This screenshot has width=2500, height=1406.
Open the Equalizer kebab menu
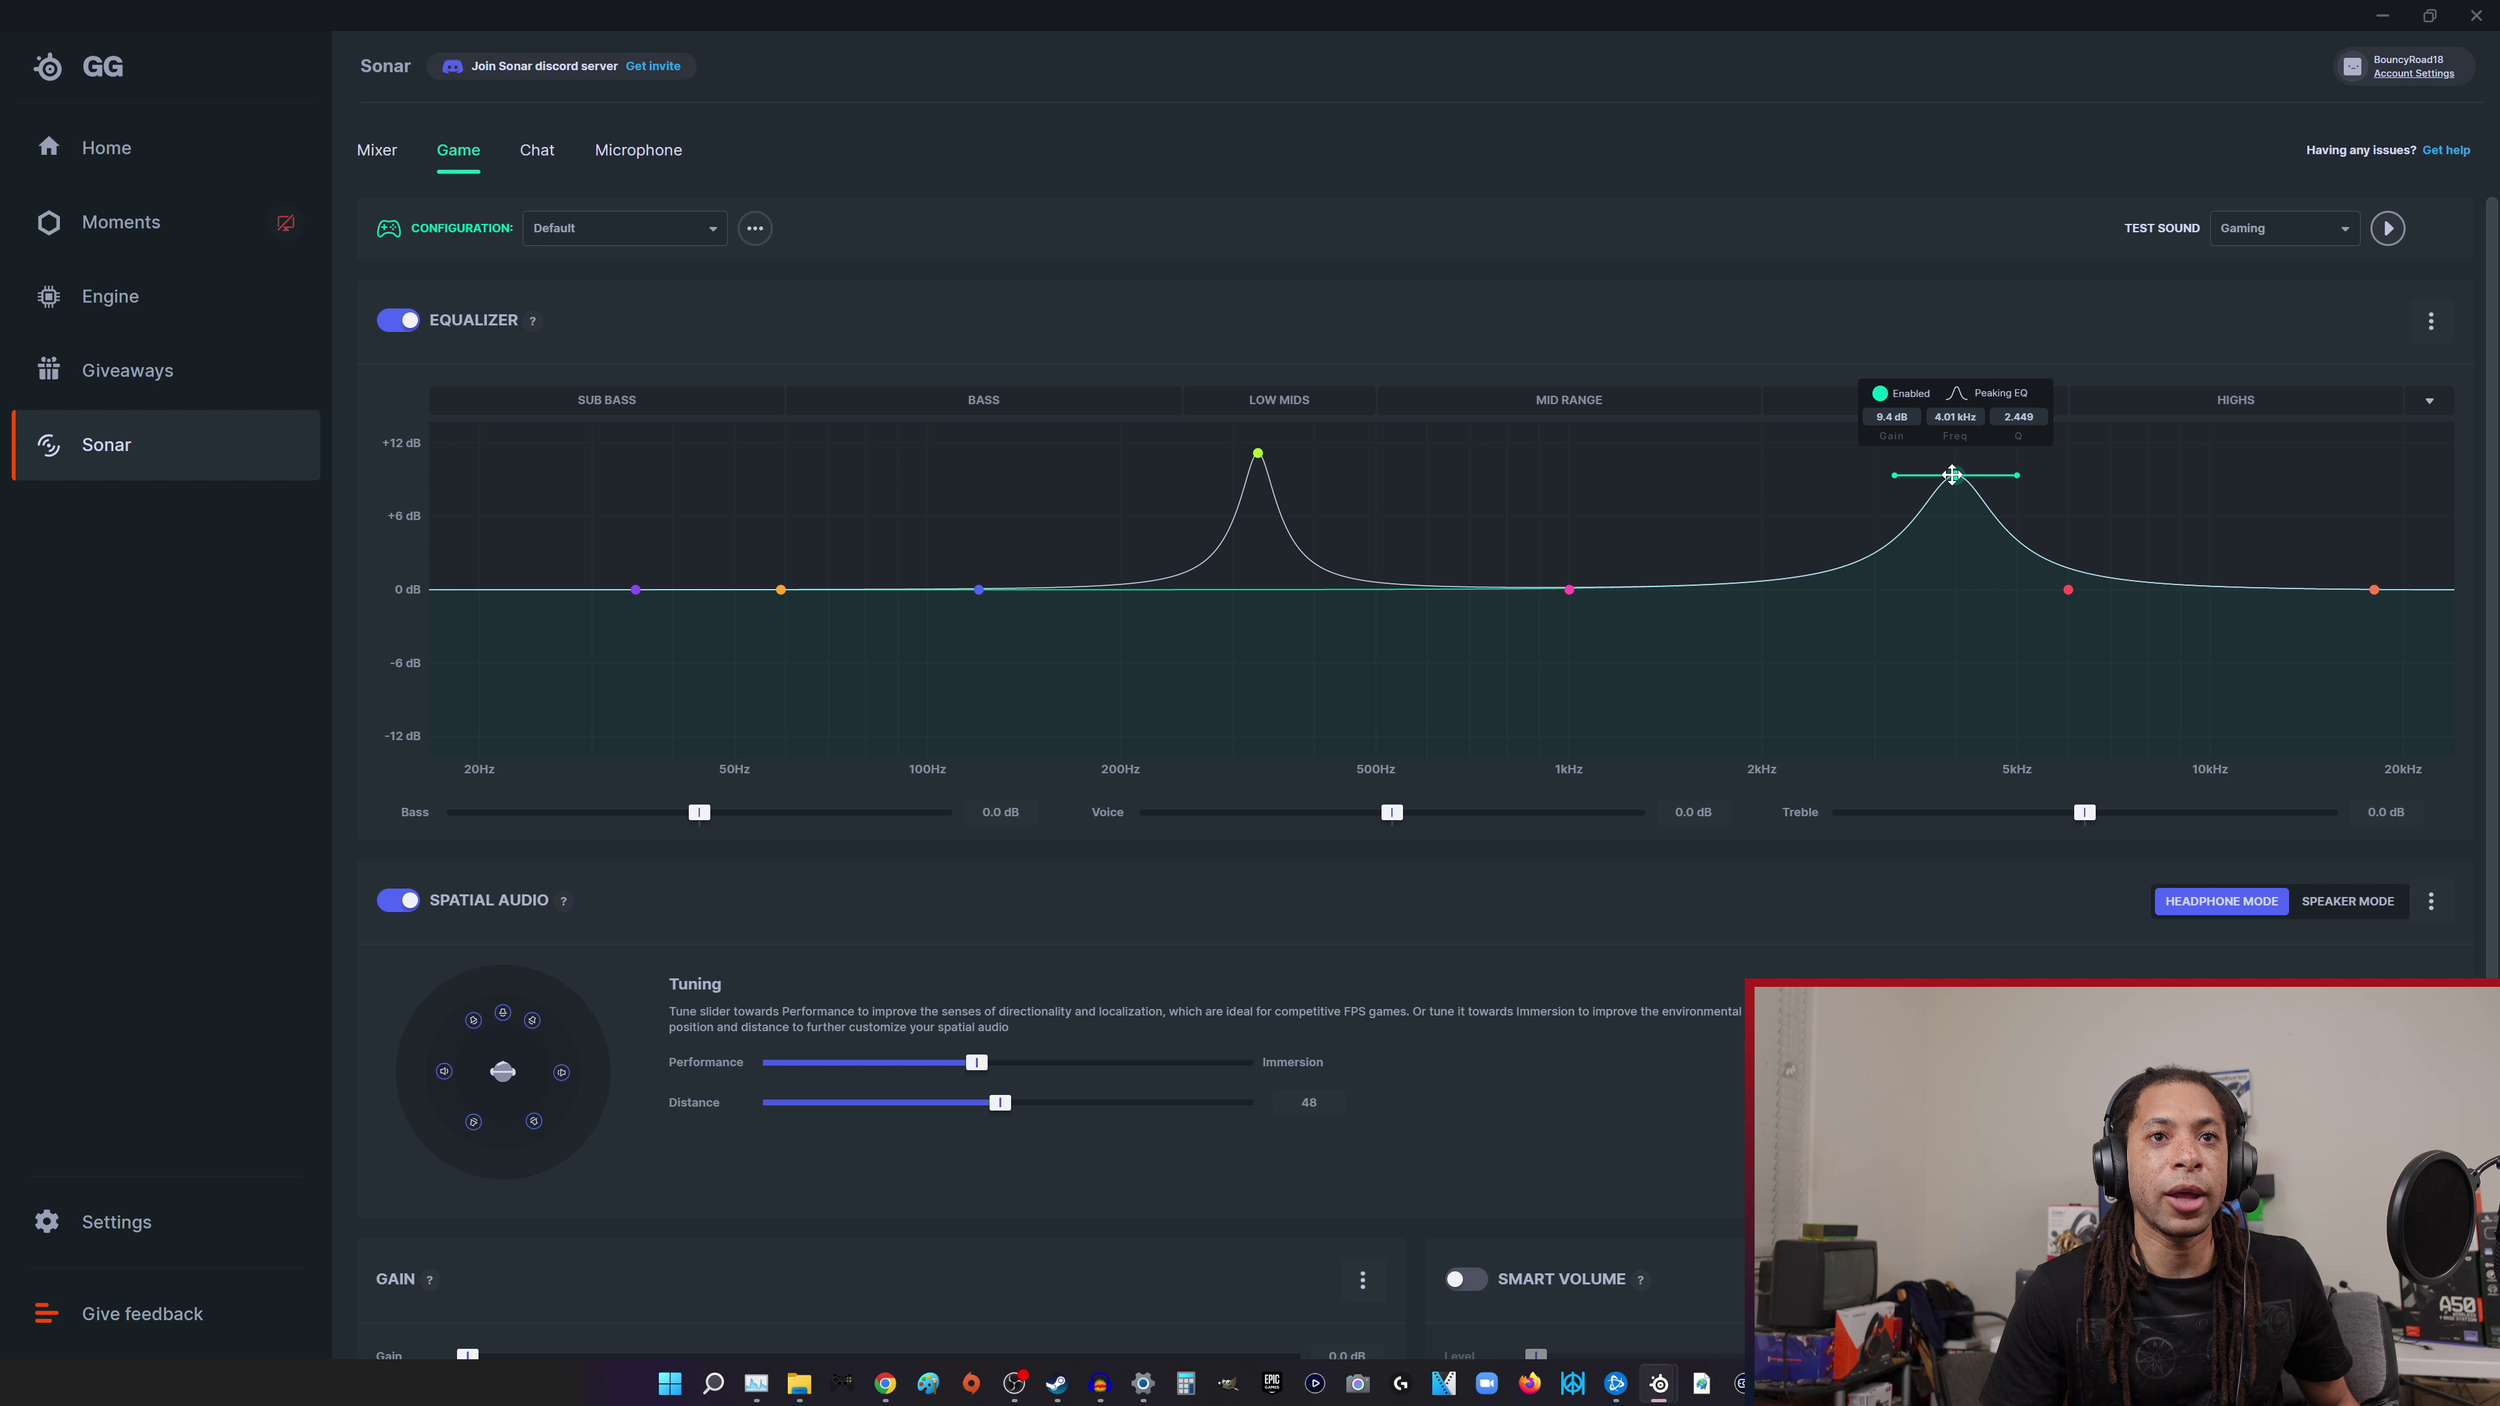2431,321
